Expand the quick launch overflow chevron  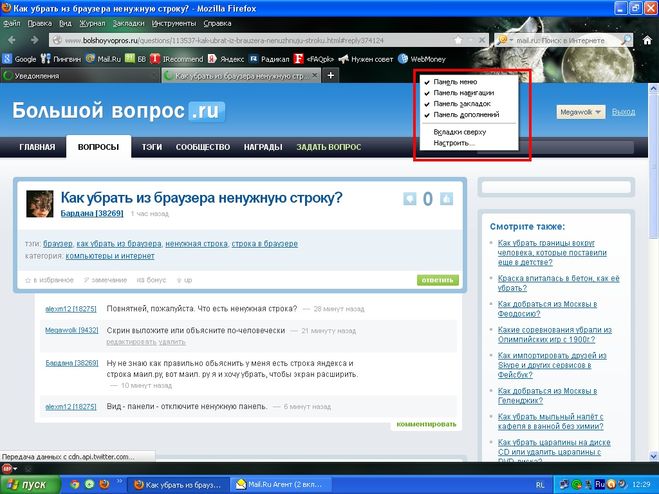(x=119, y=480)
